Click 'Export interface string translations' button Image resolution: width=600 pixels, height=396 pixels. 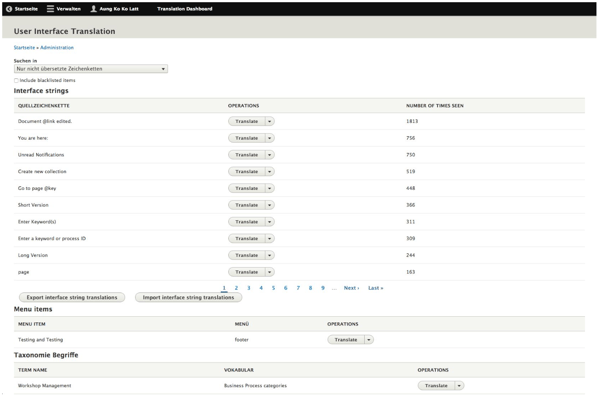coord(72,298)
